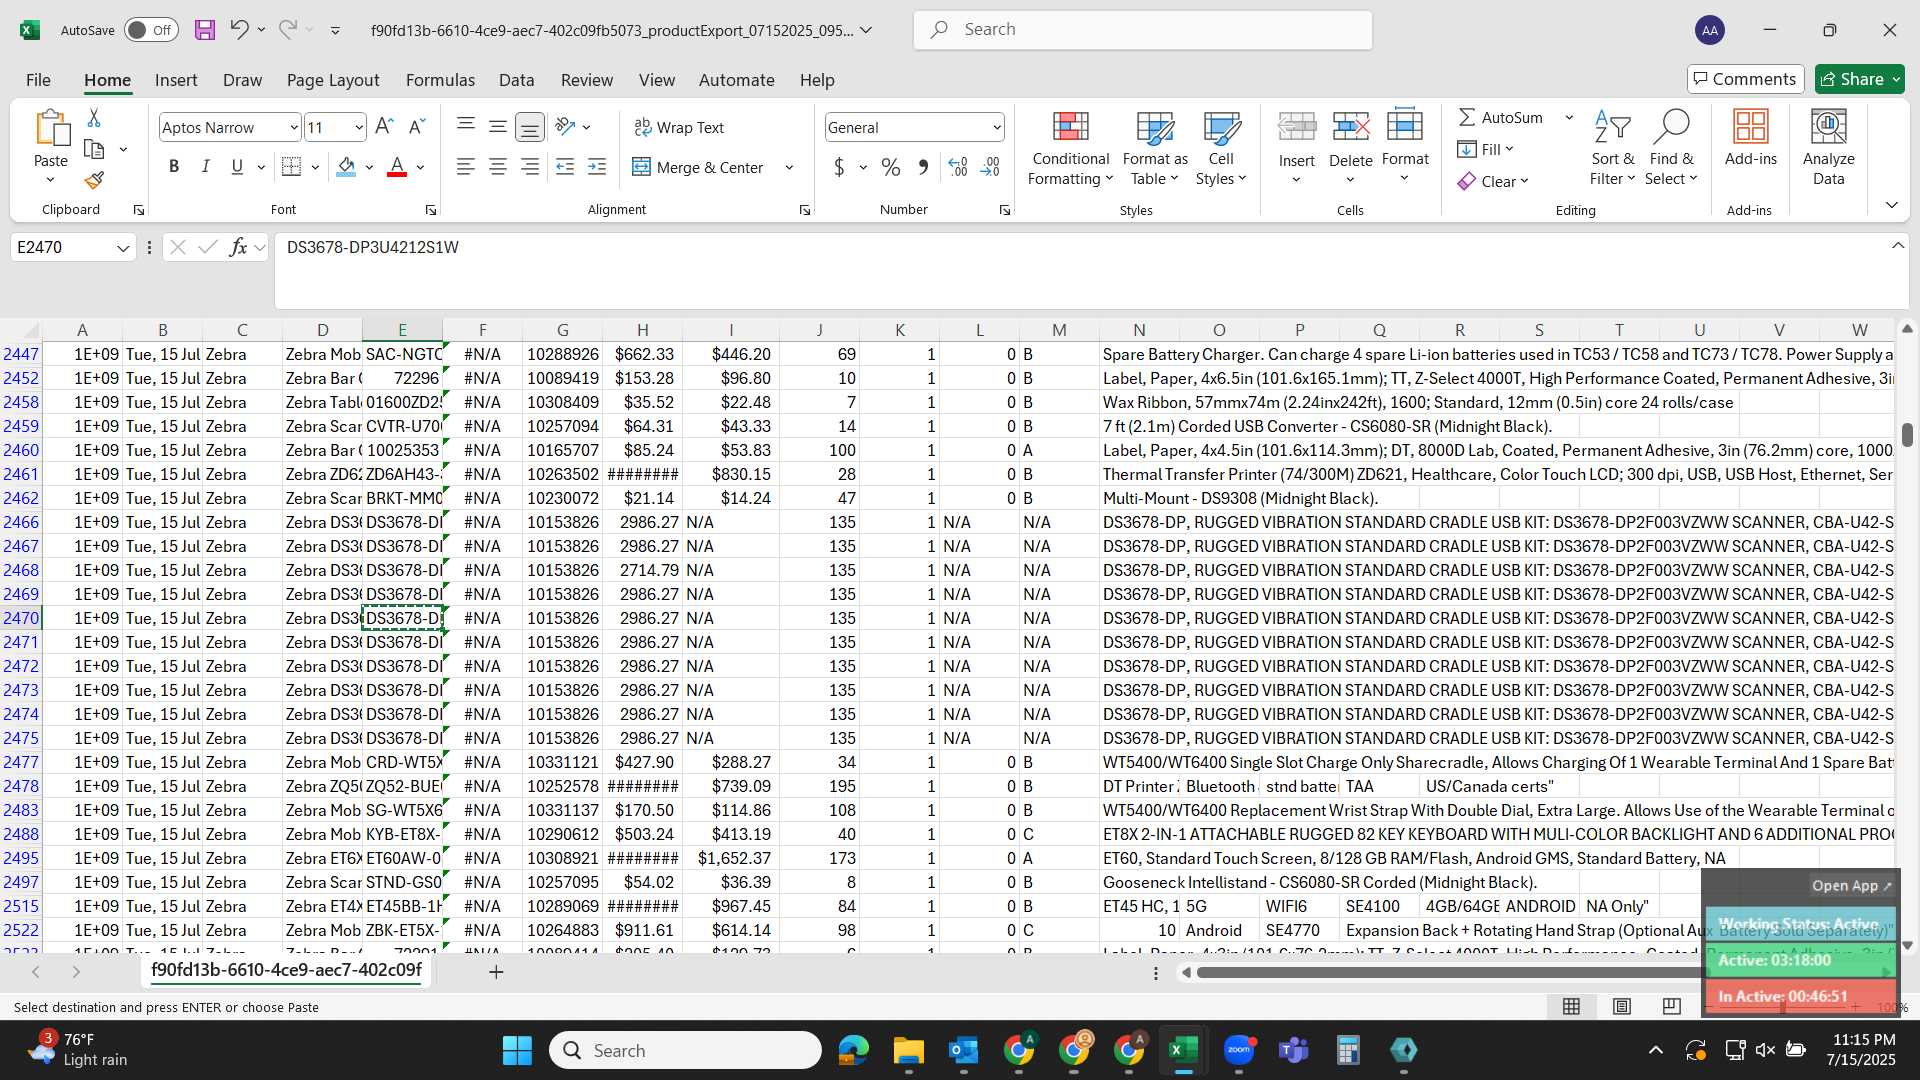Expand Merge & Center dropdown arrow

pyautogui.click(x=789, y=167)
